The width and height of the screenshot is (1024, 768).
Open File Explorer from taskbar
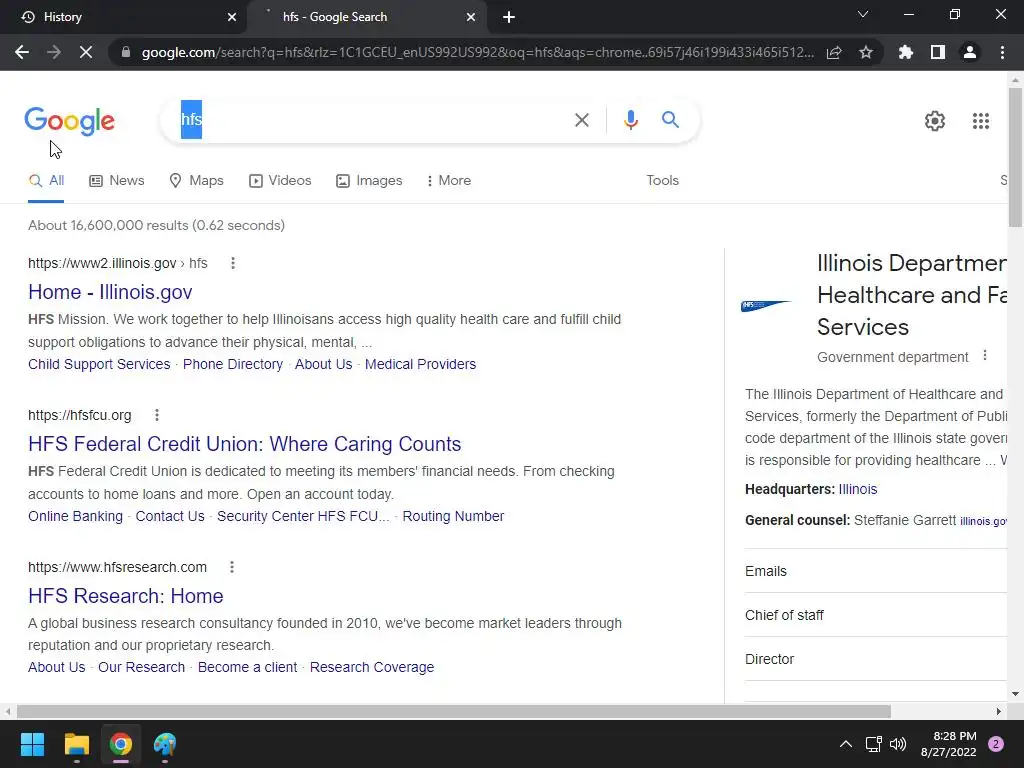76,744
